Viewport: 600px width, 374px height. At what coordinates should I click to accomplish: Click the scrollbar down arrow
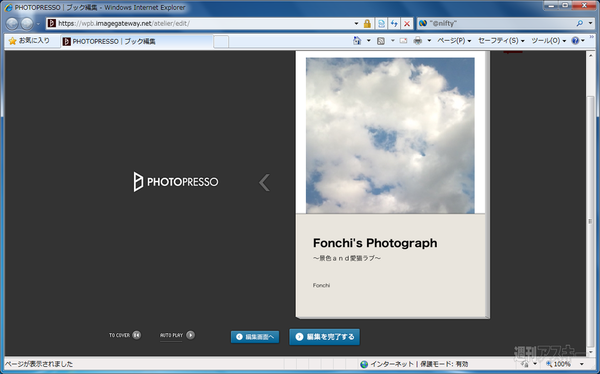click(590, 352)
